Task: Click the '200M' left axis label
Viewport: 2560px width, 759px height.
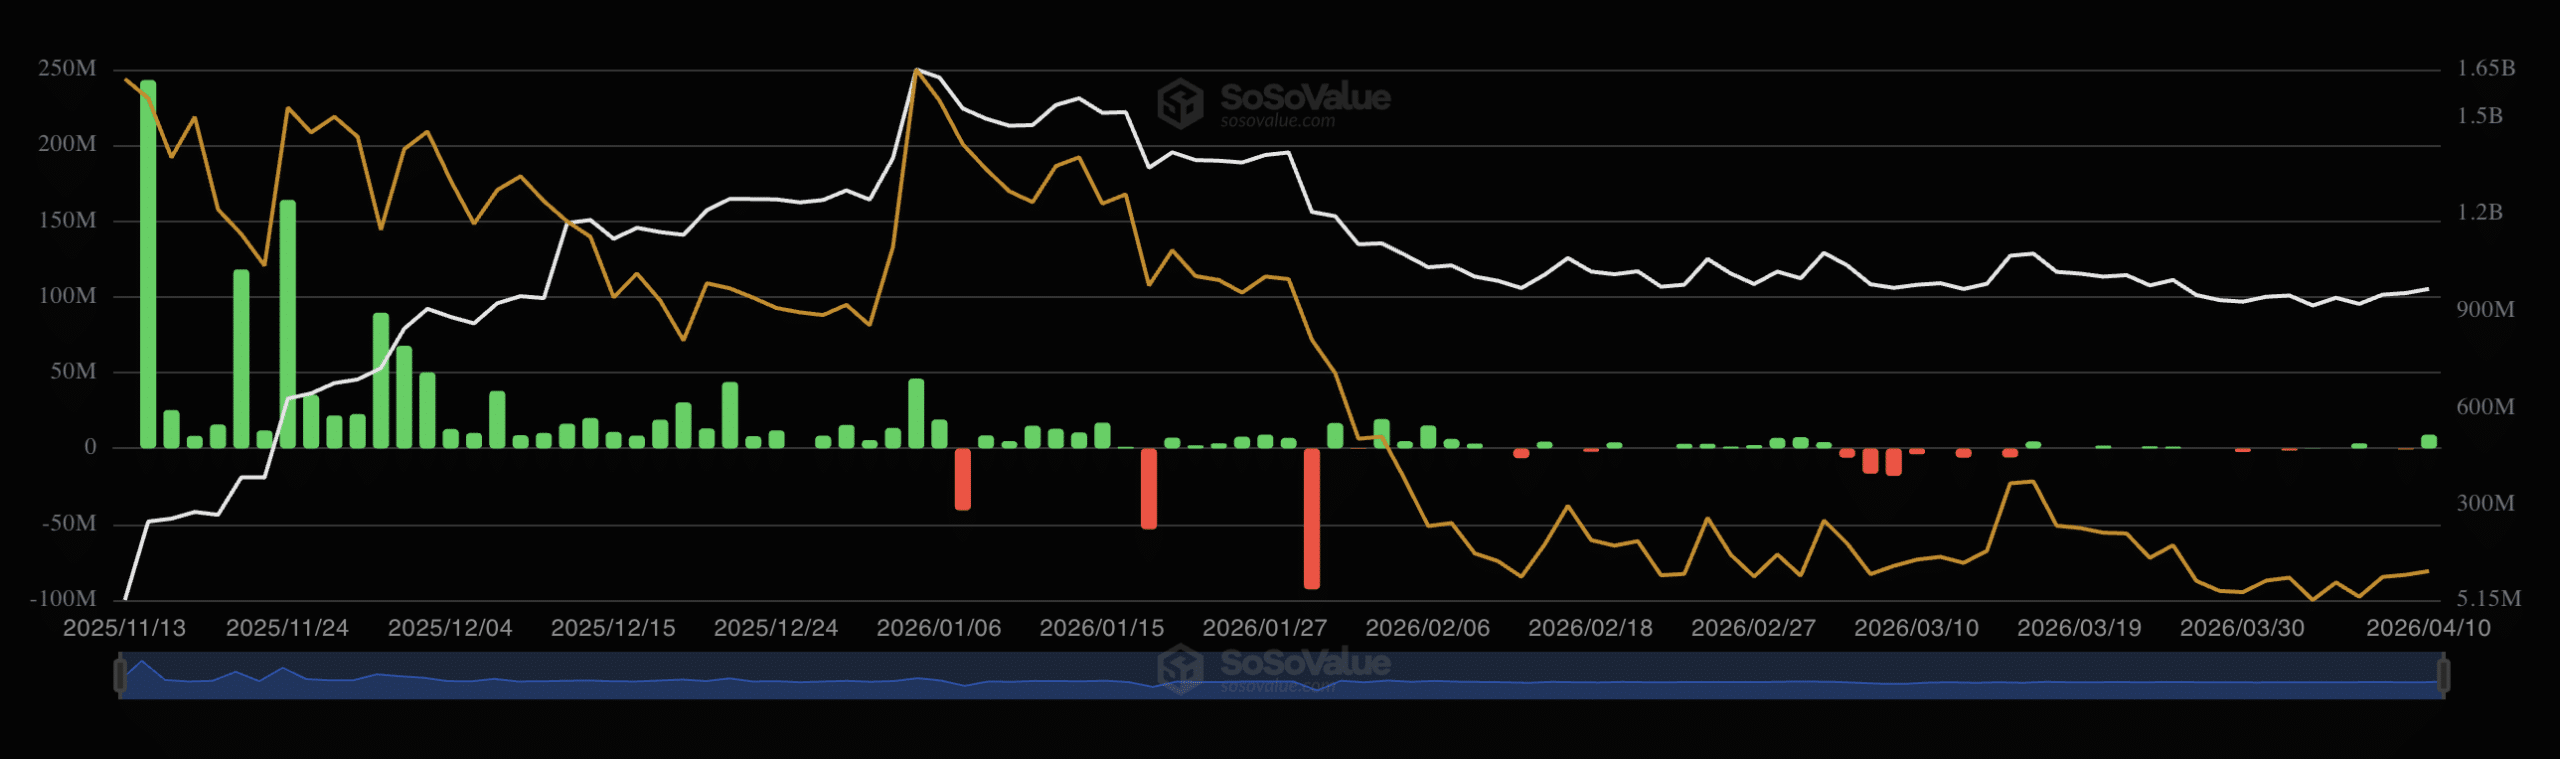Action: click(x=68, y=144)
